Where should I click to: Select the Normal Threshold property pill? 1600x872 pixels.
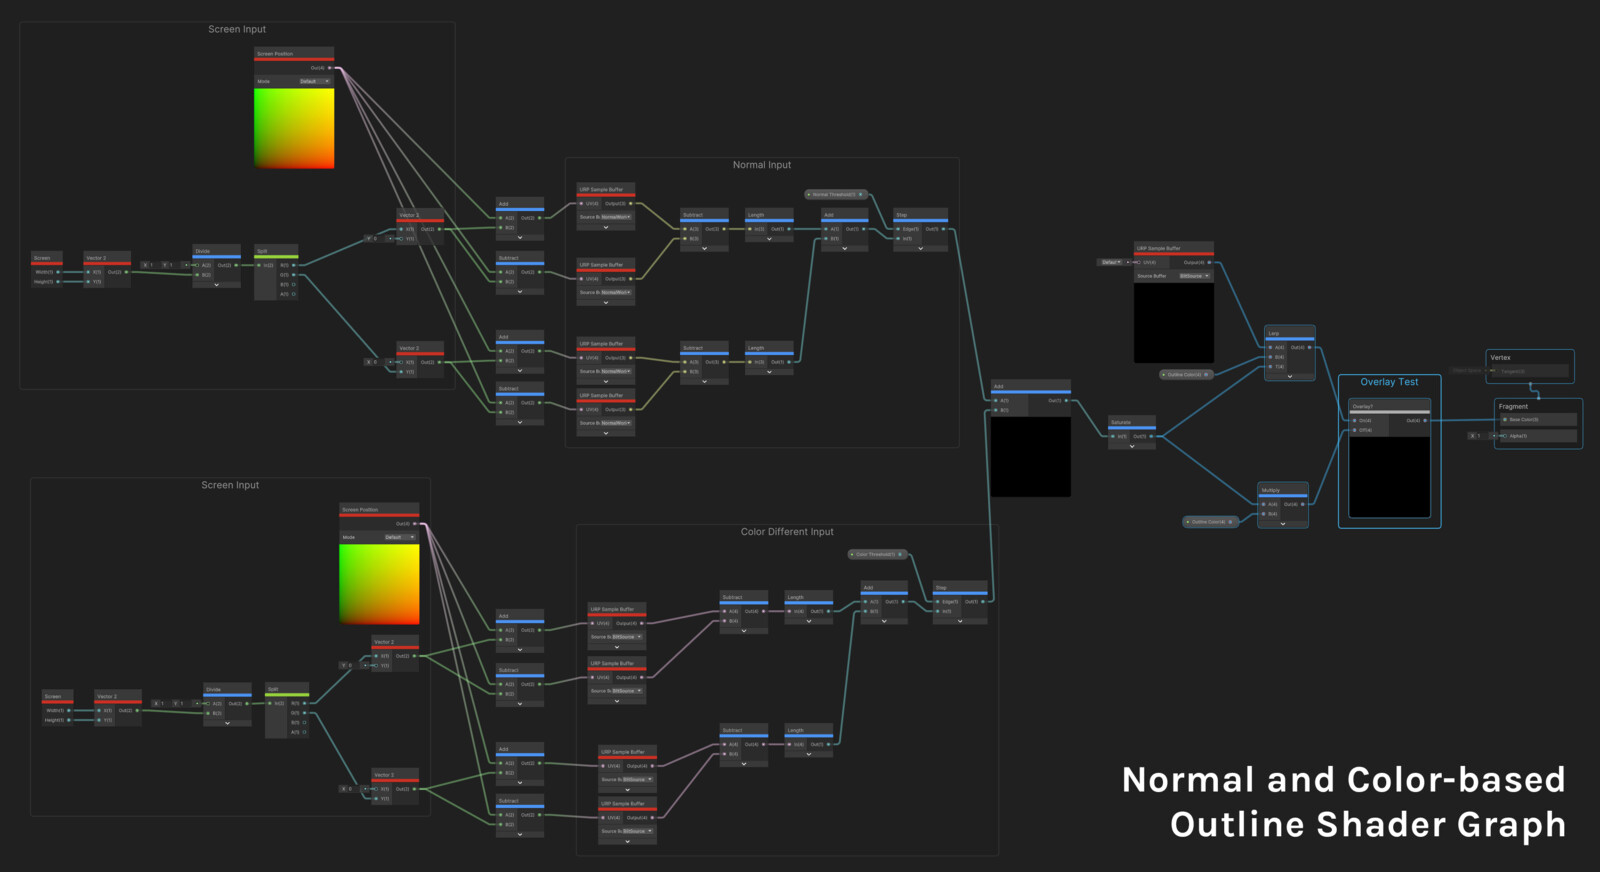pos(834,195)
